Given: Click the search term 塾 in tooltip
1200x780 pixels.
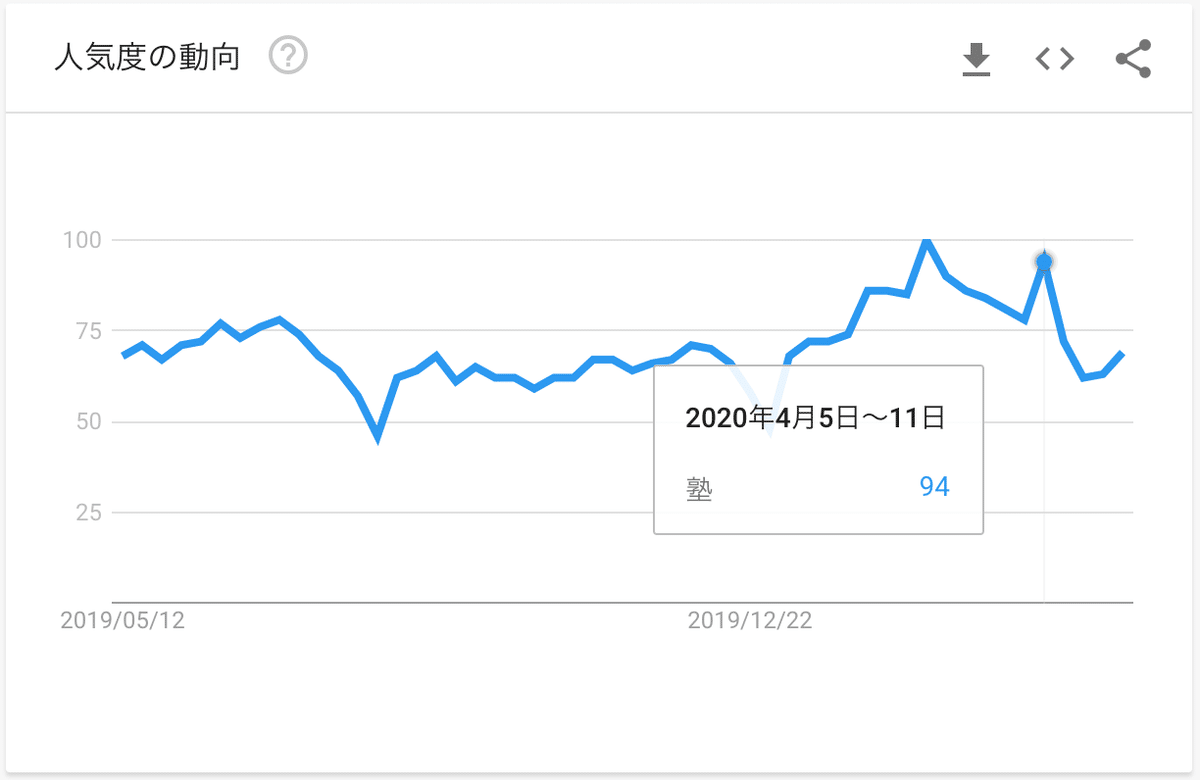Looking at the screenshot, I should coord(699,490).
